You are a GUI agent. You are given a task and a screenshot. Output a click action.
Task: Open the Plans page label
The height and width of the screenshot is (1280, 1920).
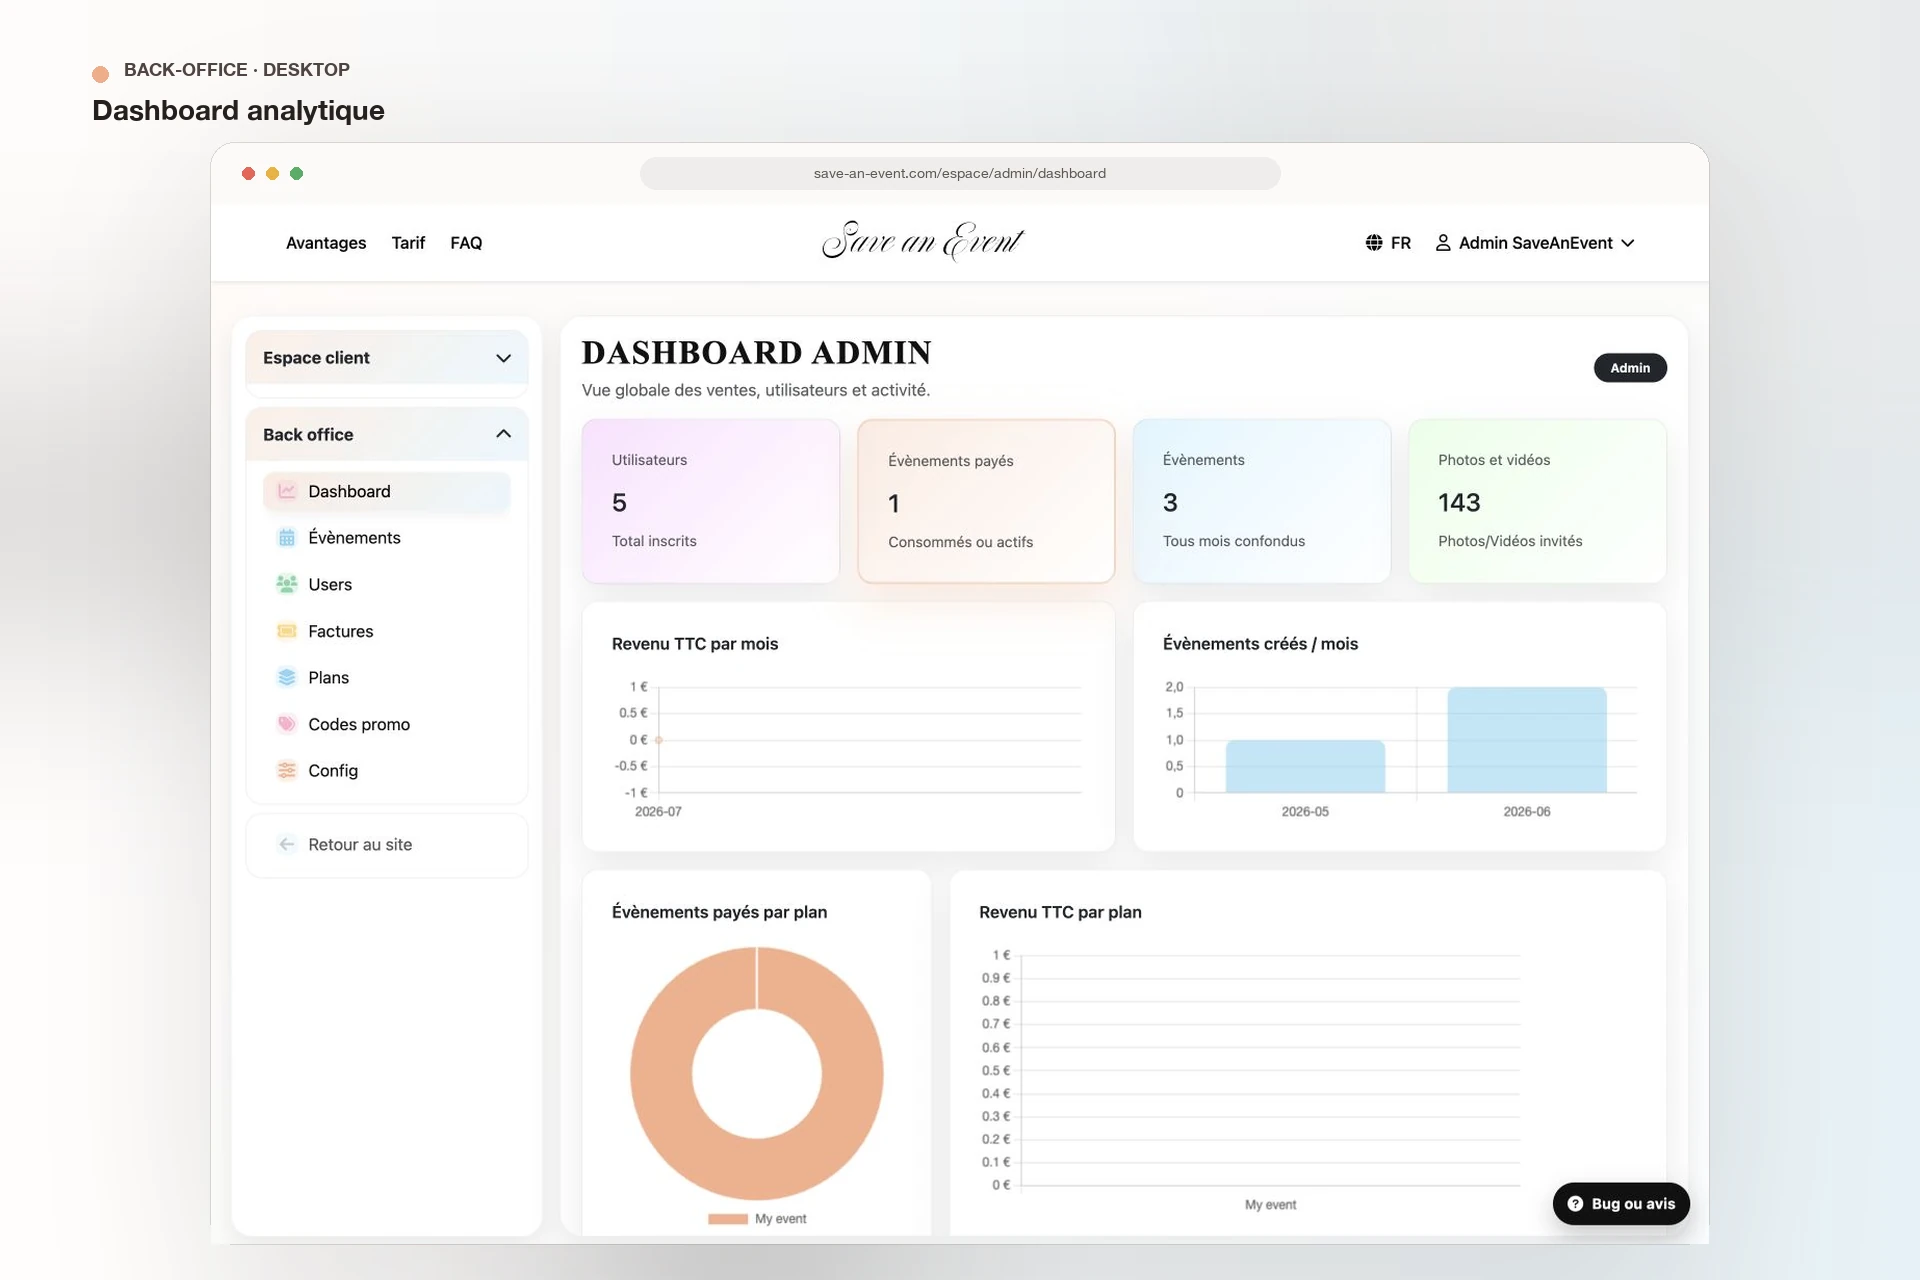tap(328, 677)
